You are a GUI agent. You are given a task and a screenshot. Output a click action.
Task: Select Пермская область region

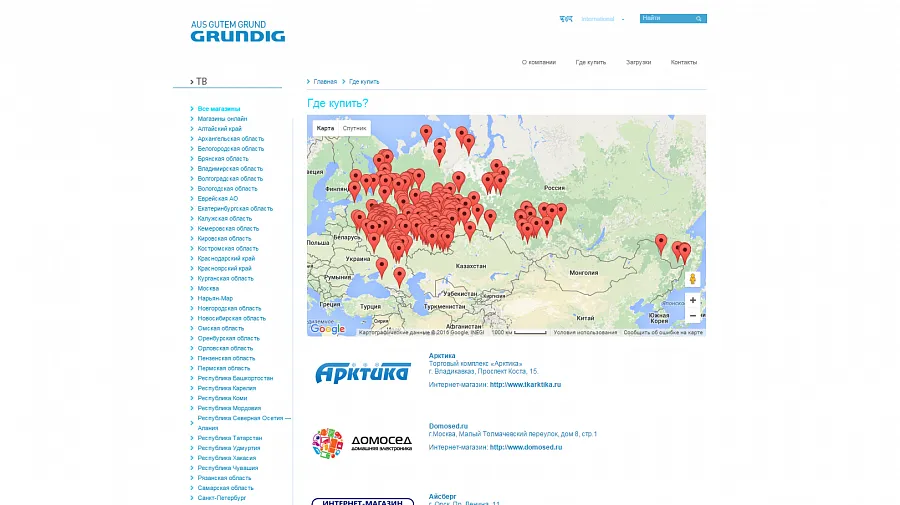(x=224, y=368)
